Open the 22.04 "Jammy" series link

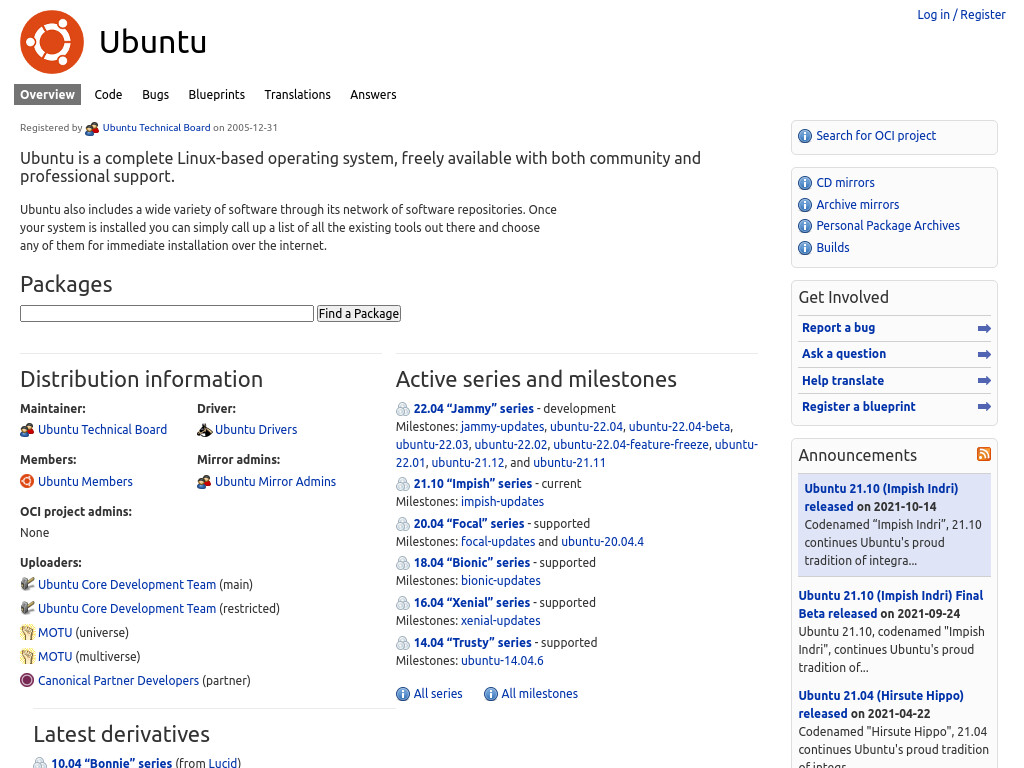(x=473, y=409)
